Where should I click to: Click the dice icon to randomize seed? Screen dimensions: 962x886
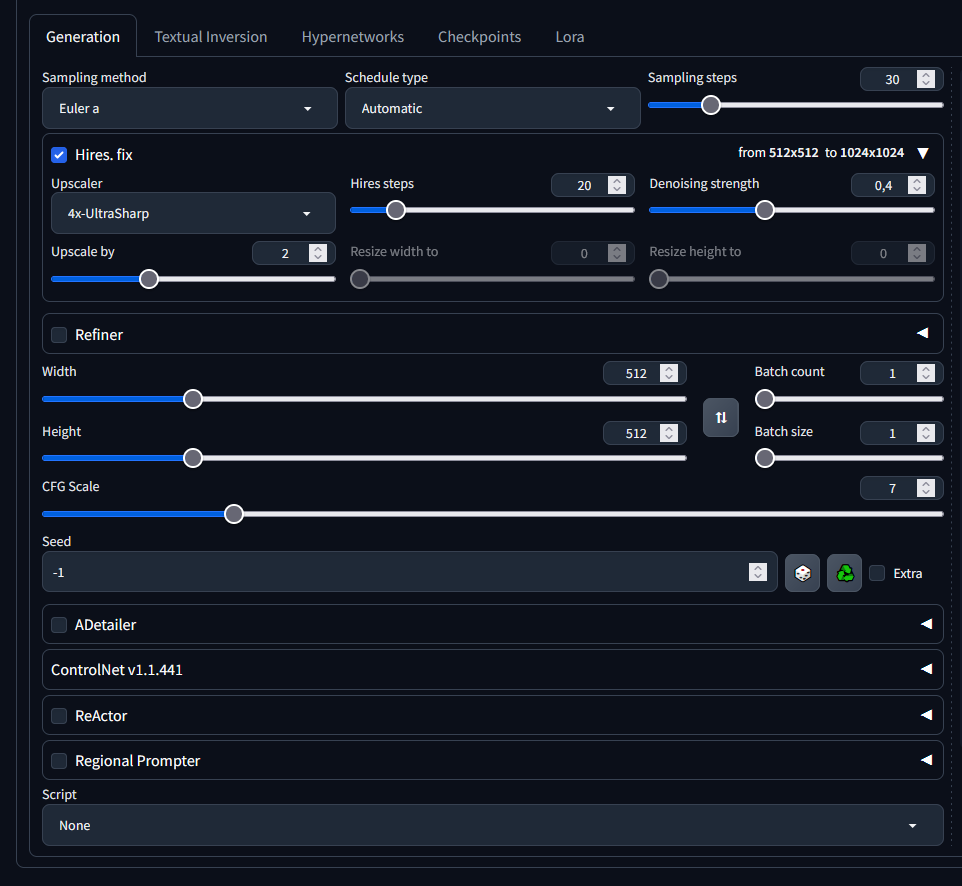(x=802, y=573)
